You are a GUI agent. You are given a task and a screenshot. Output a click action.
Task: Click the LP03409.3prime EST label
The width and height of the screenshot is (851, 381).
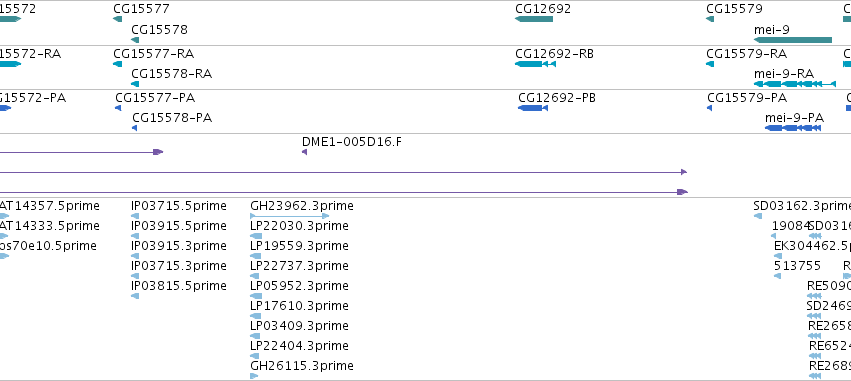click(x=300, y=326)
